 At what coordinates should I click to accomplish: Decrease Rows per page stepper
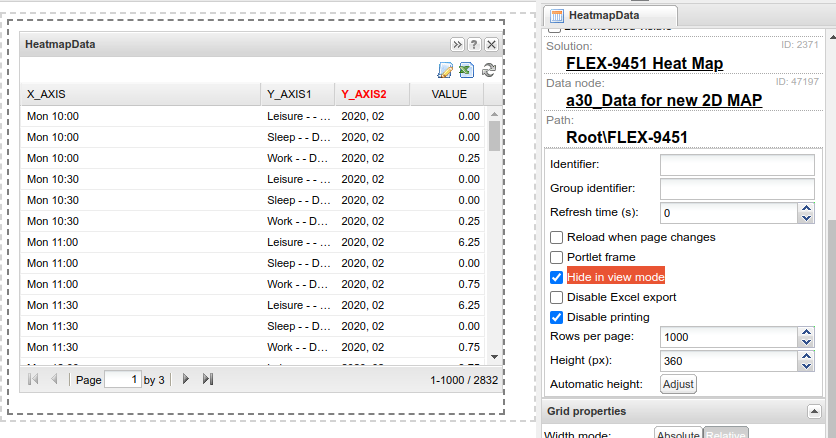click(806, 342)
